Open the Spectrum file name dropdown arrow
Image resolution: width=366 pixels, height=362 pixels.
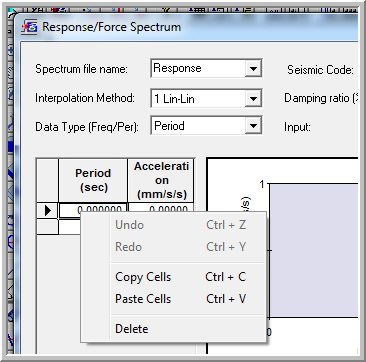point(253,69)
